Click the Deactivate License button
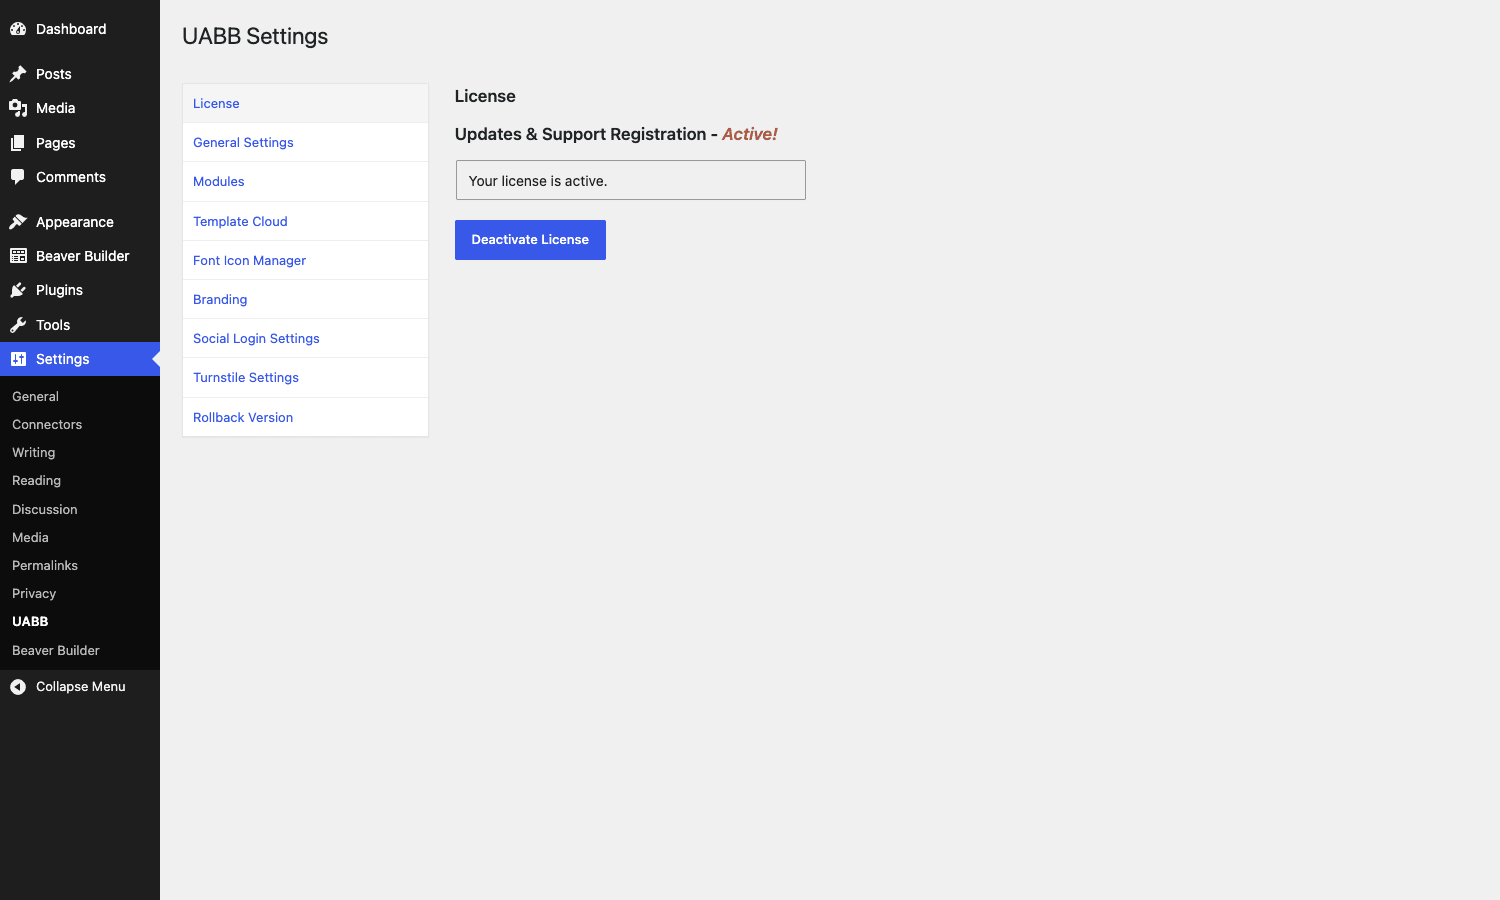The image size is (1500, 900). (530, 240)
